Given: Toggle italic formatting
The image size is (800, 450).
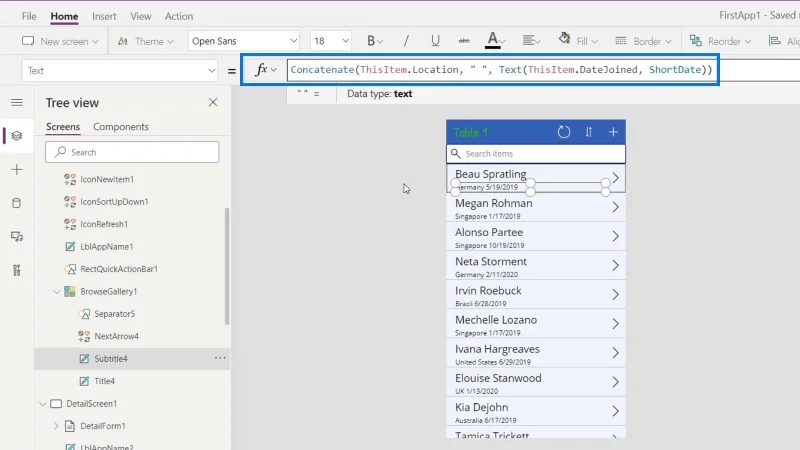Looking at the screenshot, I should pyautogui.click(x=406, y=41).
